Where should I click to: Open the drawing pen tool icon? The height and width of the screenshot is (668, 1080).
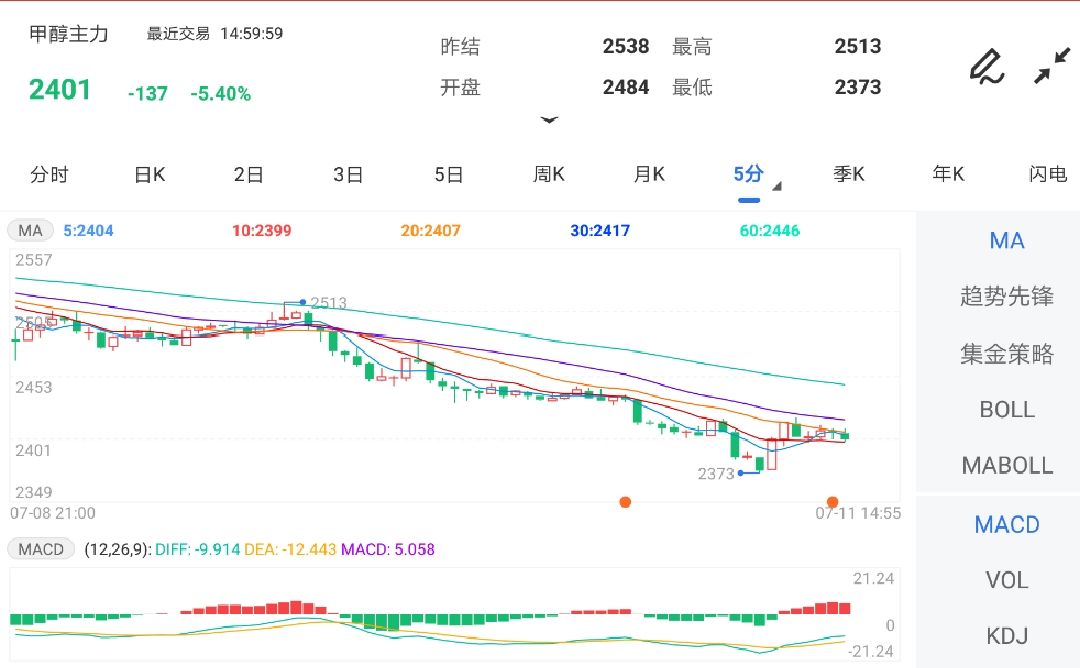click(987, 66)
